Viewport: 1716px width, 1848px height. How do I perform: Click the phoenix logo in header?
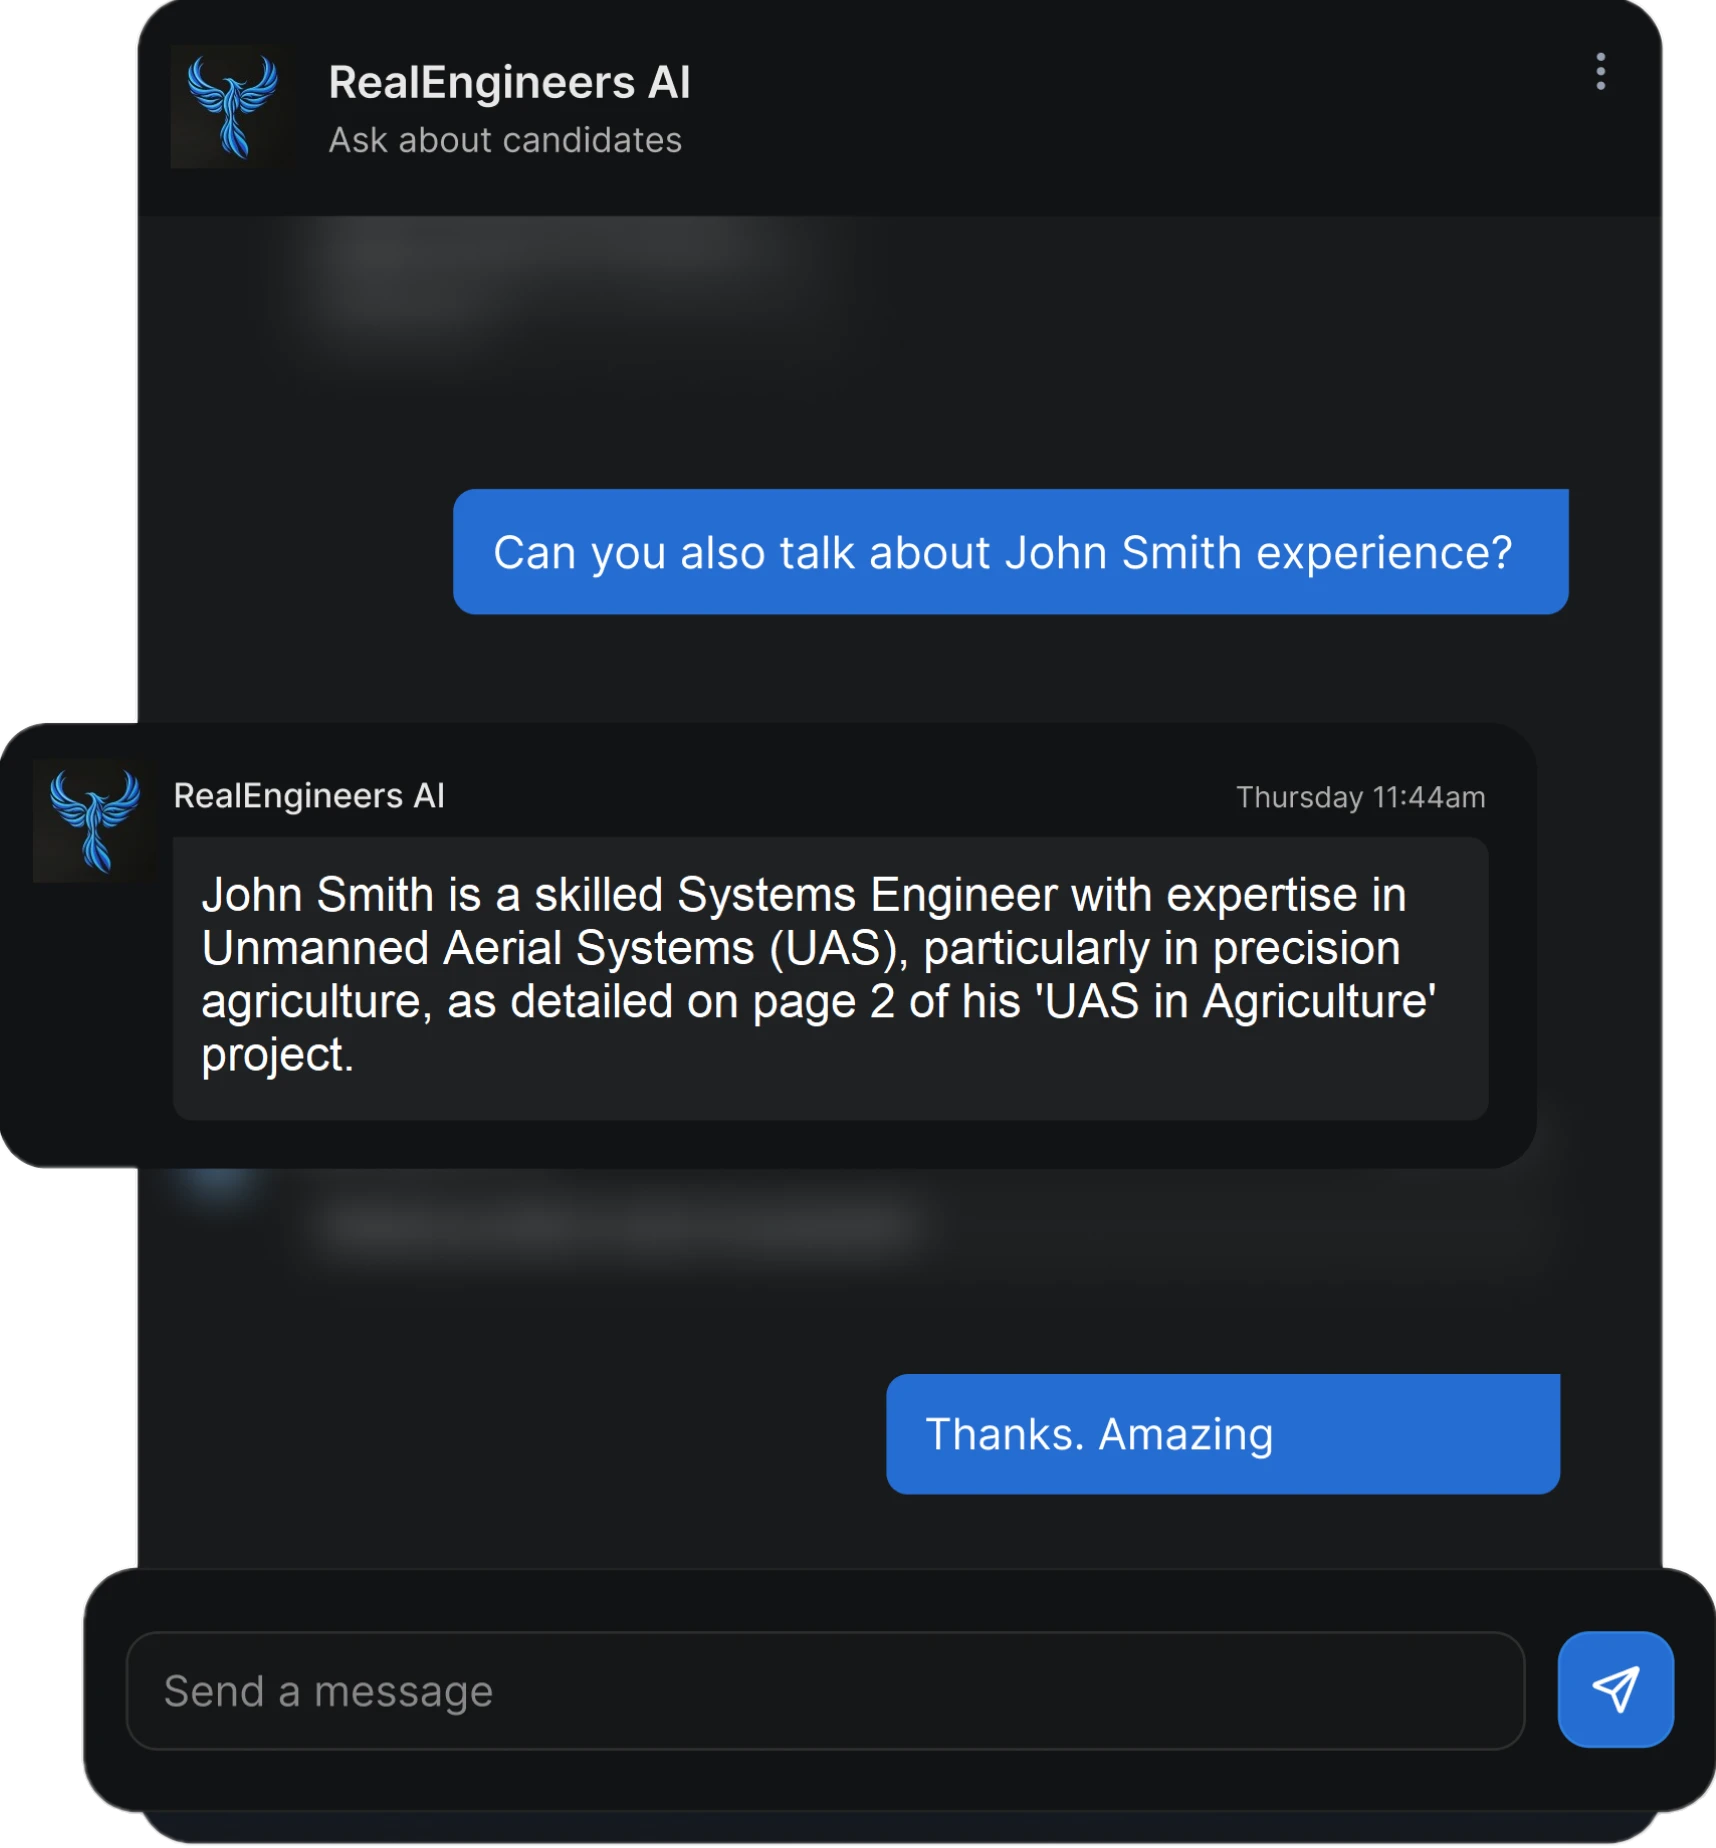click(x=233, y=107)
